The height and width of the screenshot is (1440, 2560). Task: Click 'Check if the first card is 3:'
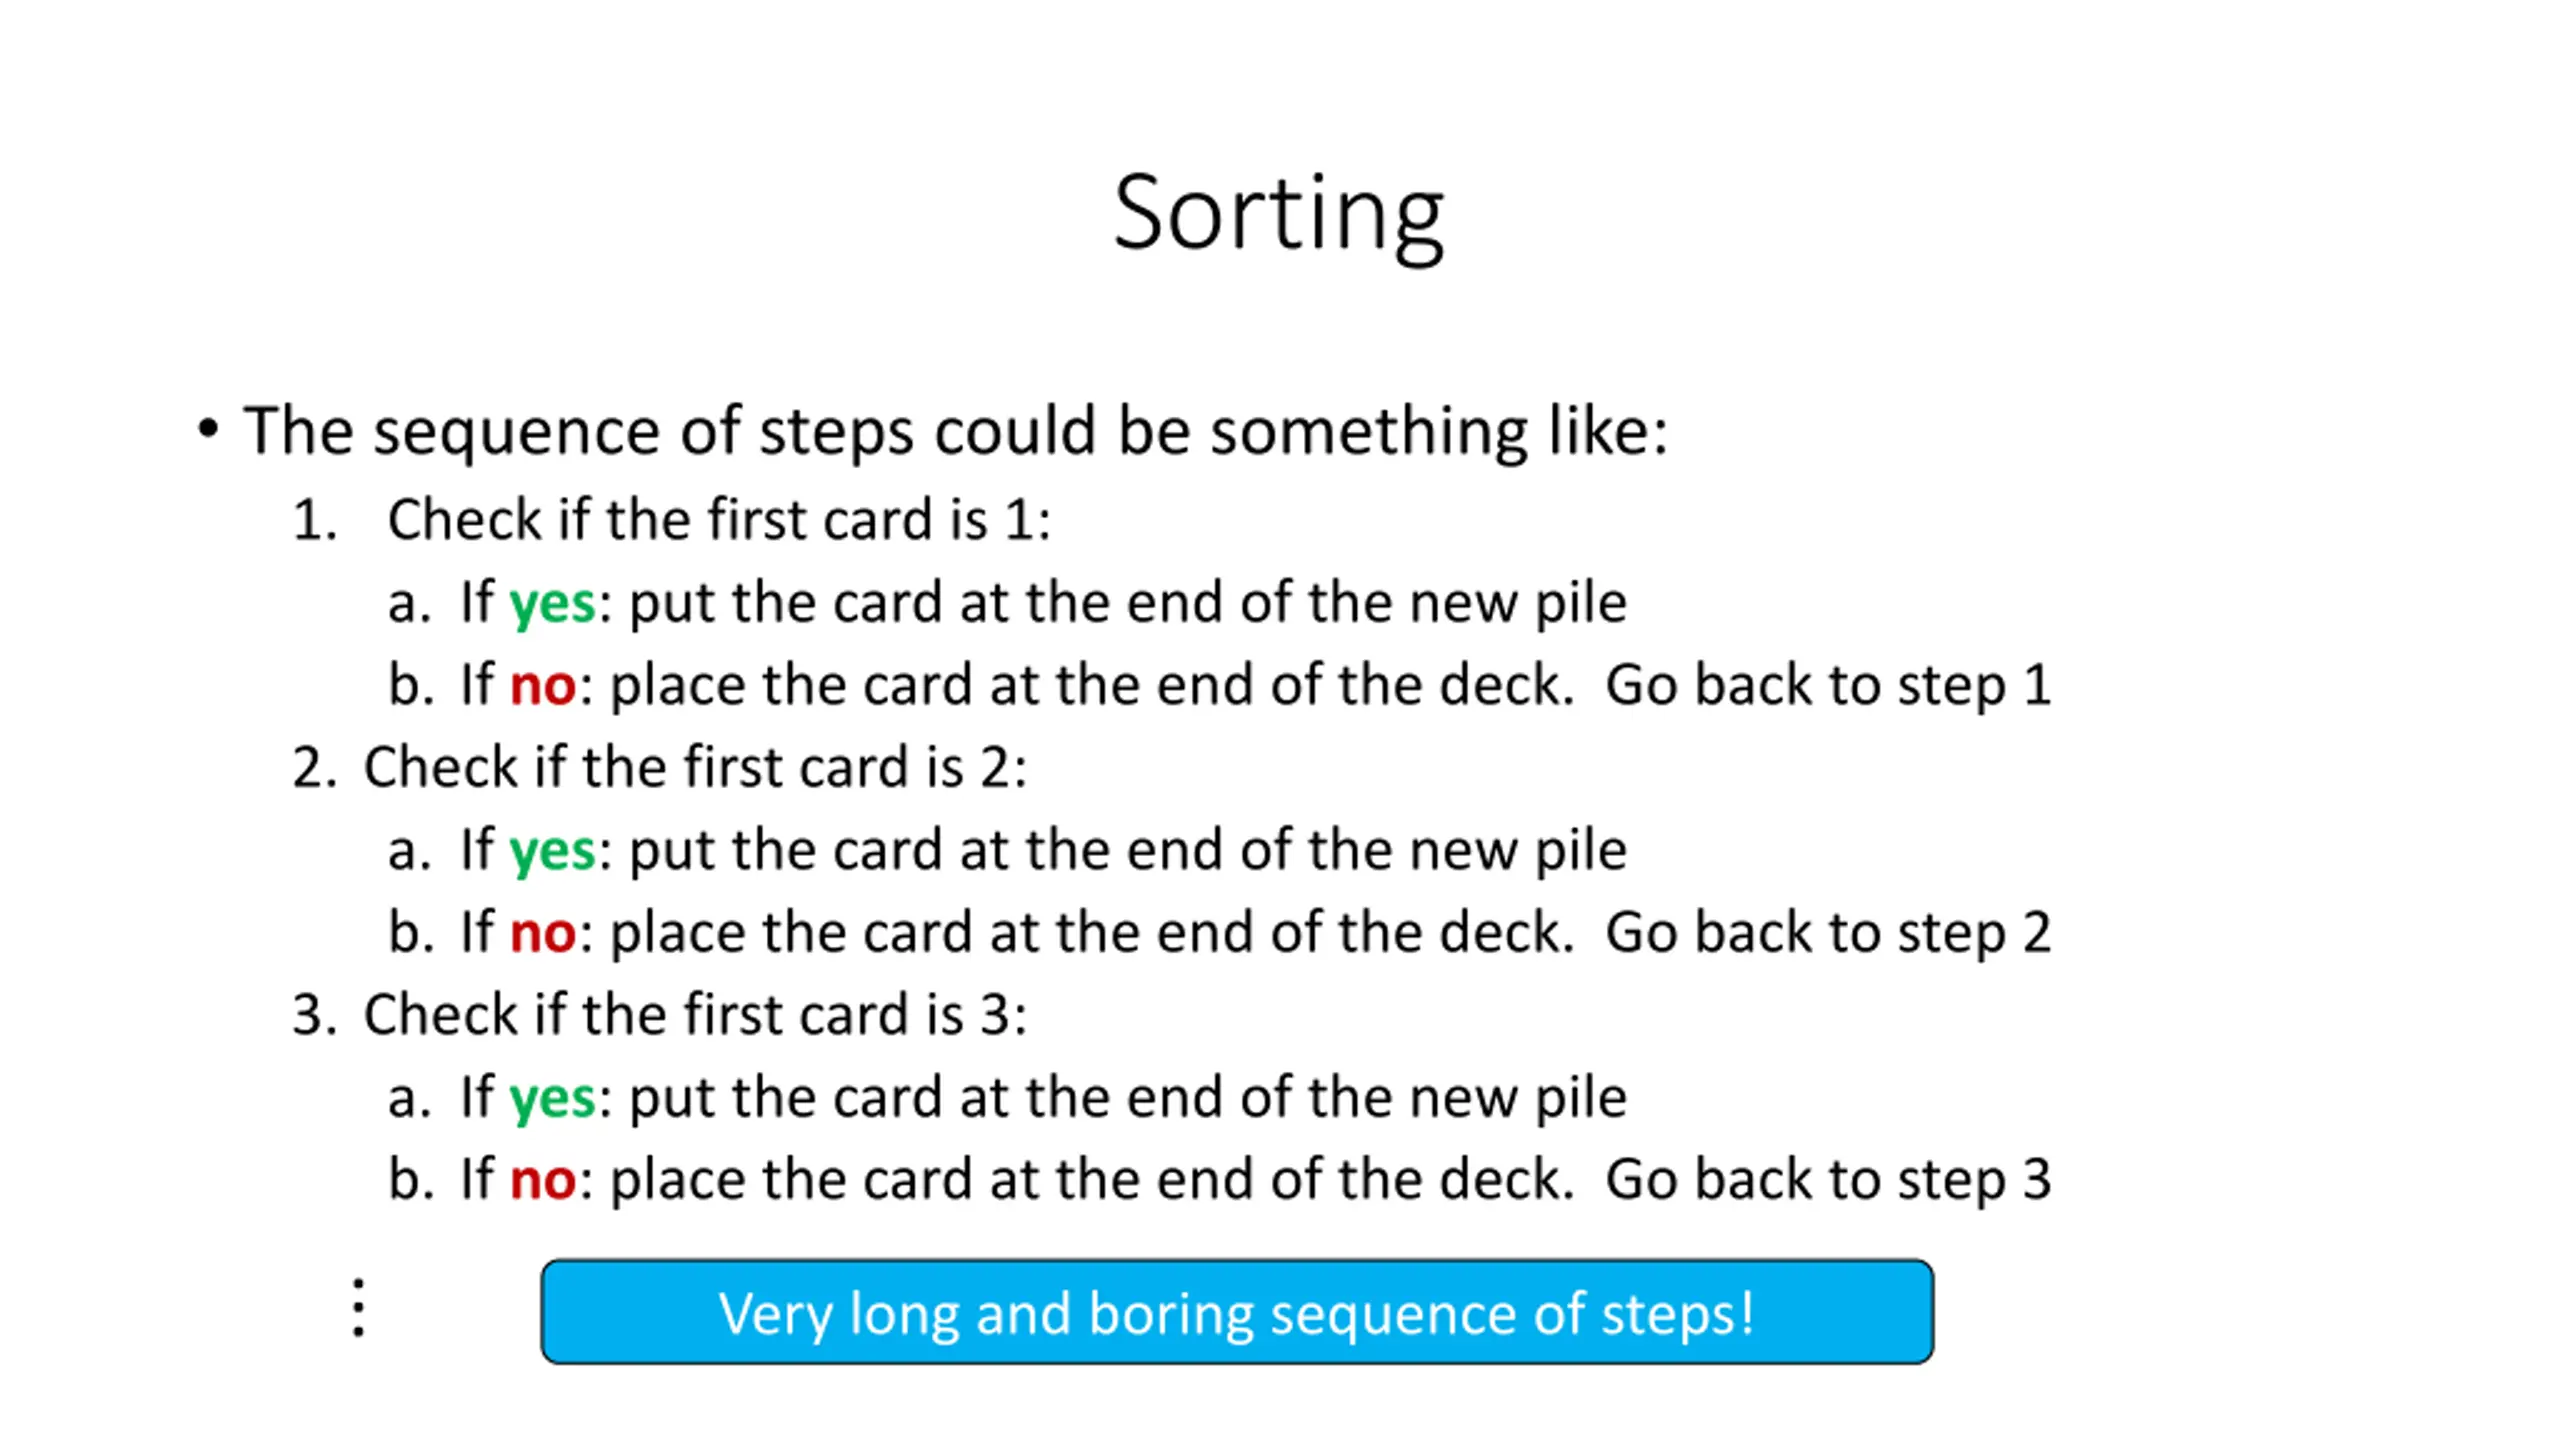[695, 1014]
